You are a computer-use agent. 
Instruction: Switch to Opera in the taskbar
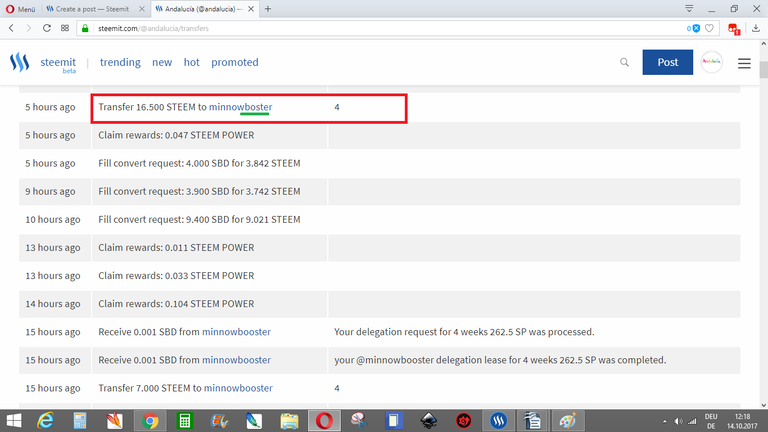point(324,421)
